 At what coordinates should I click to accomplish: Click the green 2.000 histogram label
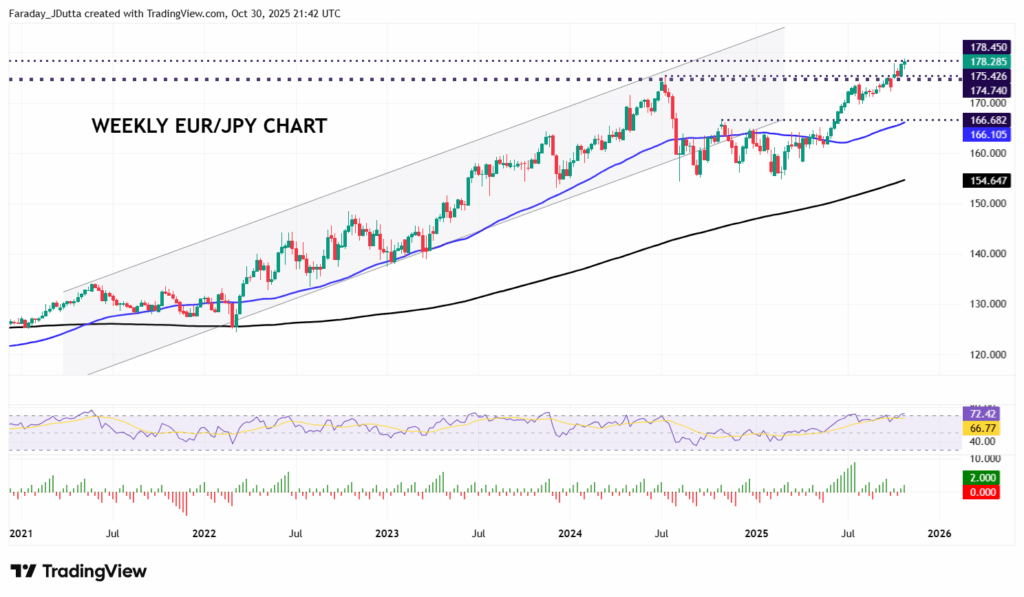pos(982,479)
